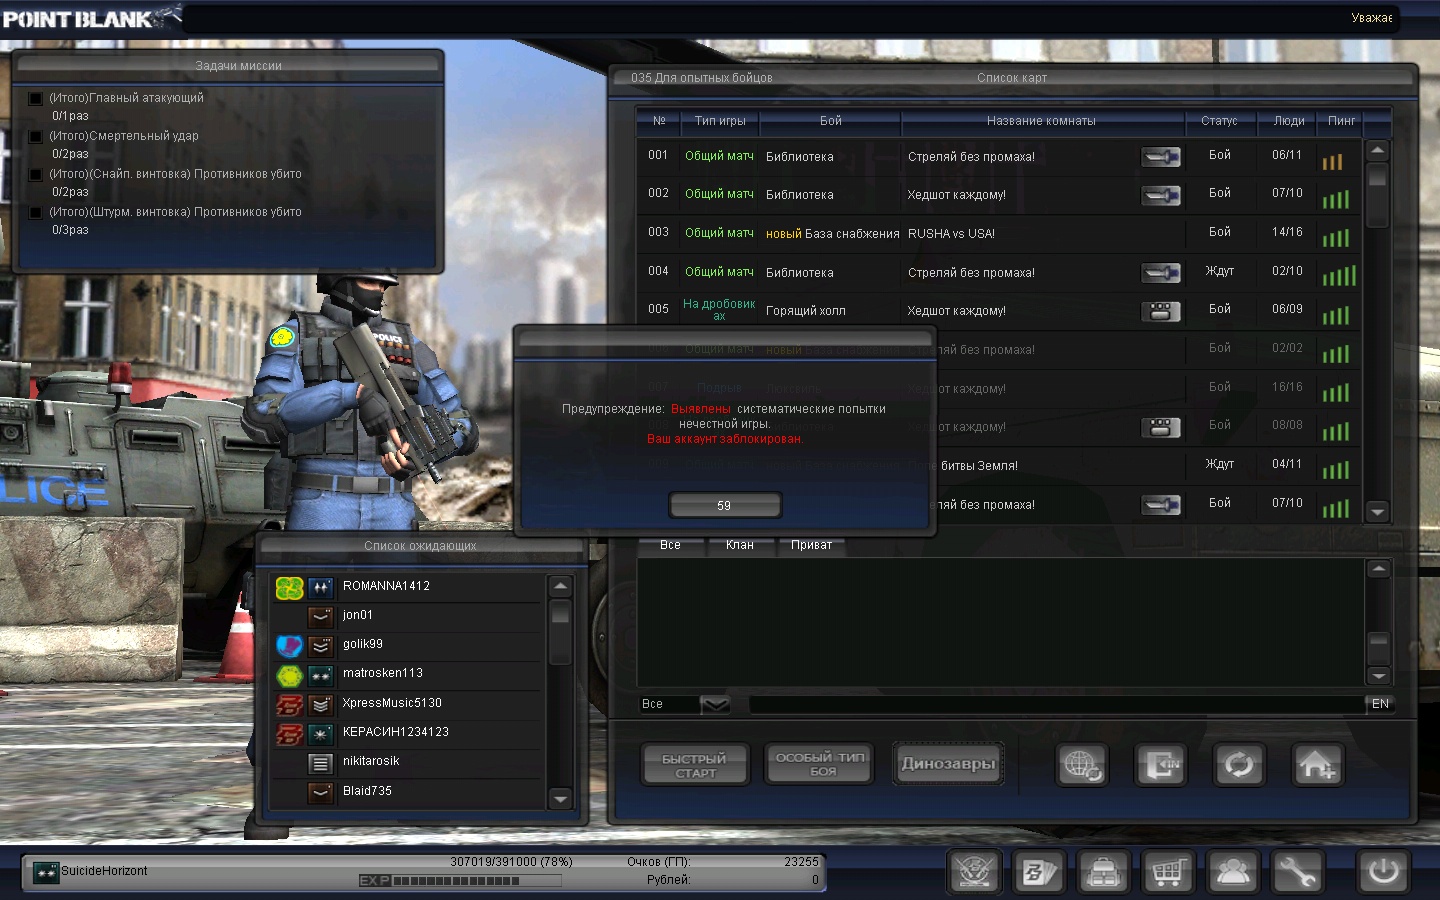Image resolution: width=1440 pixels, height=900 pixels.
Task: Open the clan emblem icon in bottom bar
Action: coord(974,872)
